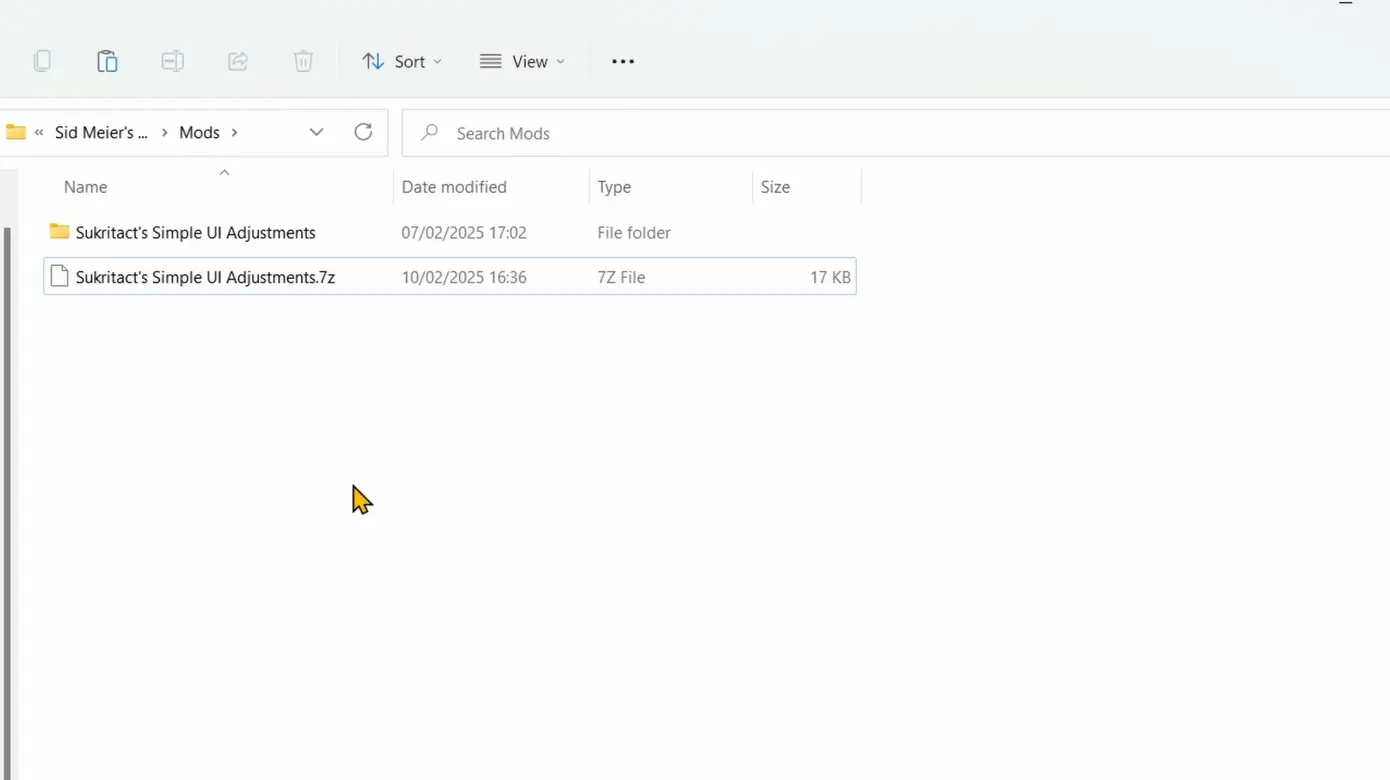Open the Sort dropdown menu
The width and height of the screenshot is (1390, 780).
[x=402, y=61]
